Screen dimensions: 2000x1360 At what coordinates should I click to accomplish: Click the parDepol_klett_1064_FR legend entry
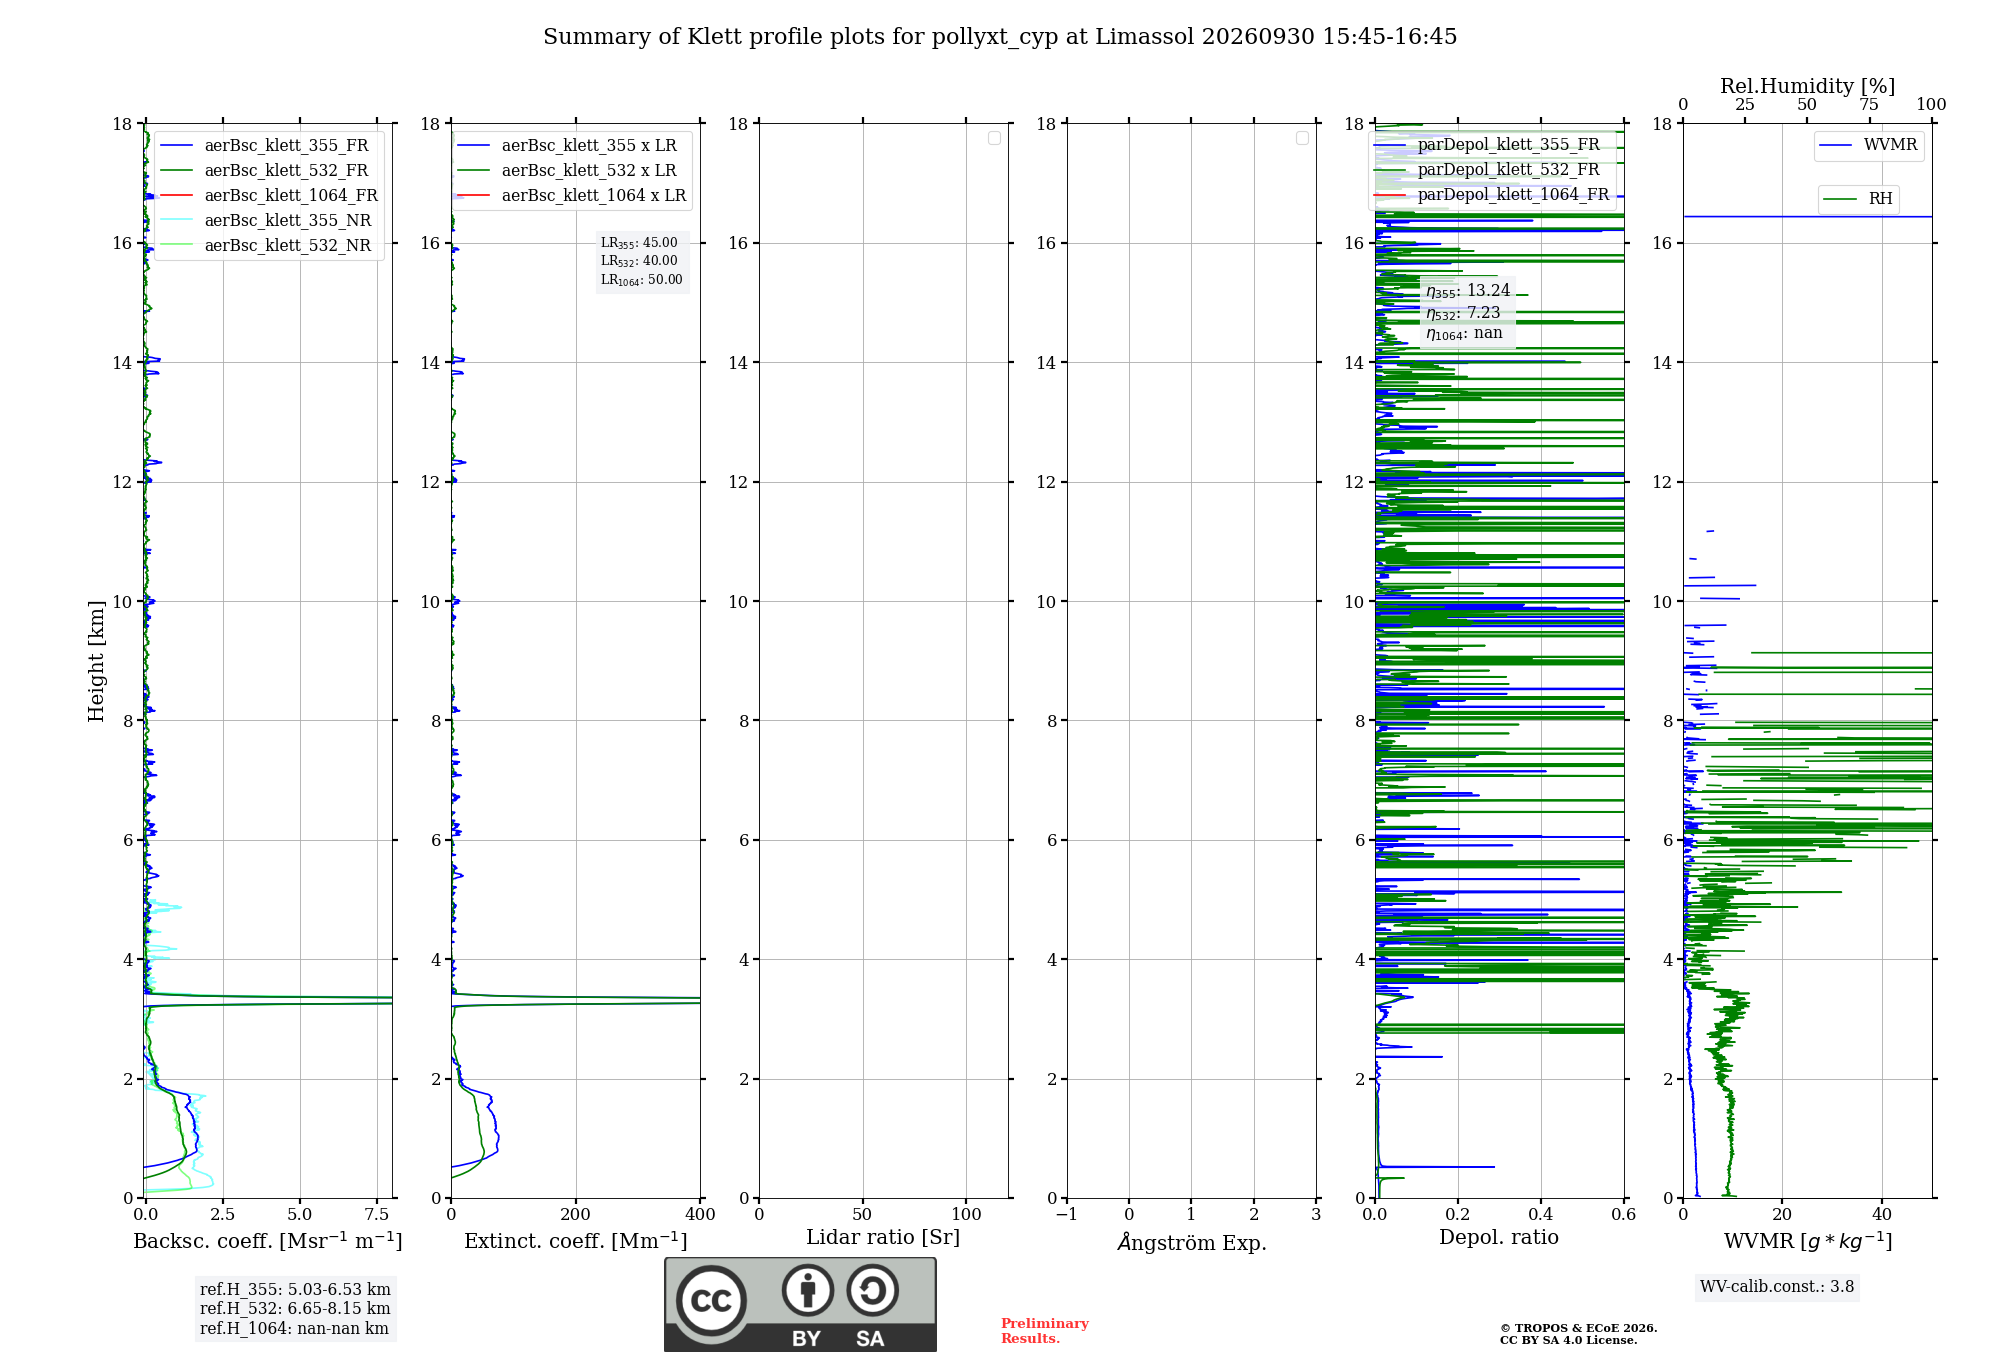point(1492,195)
